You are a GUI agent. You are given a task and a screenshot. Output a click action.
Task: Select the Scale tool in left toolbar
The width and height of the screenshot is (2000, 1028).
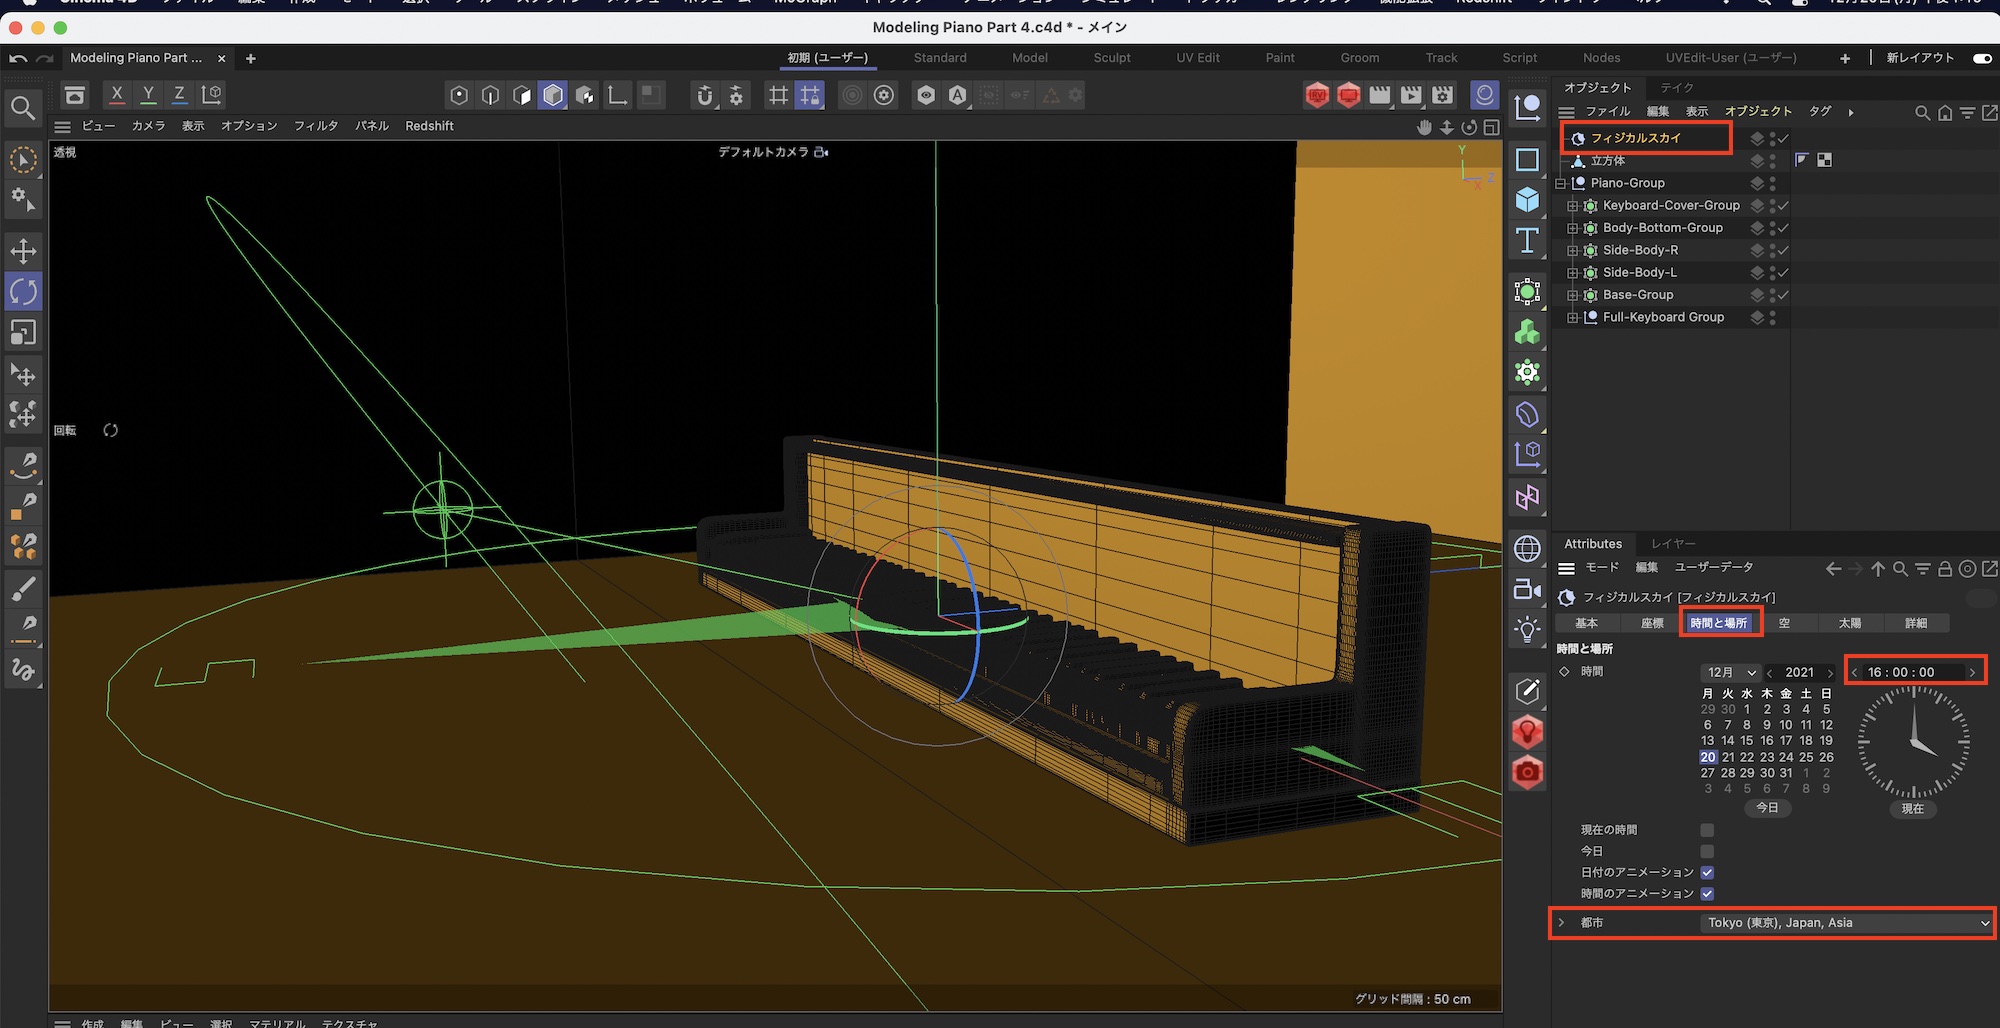point(23,332)
